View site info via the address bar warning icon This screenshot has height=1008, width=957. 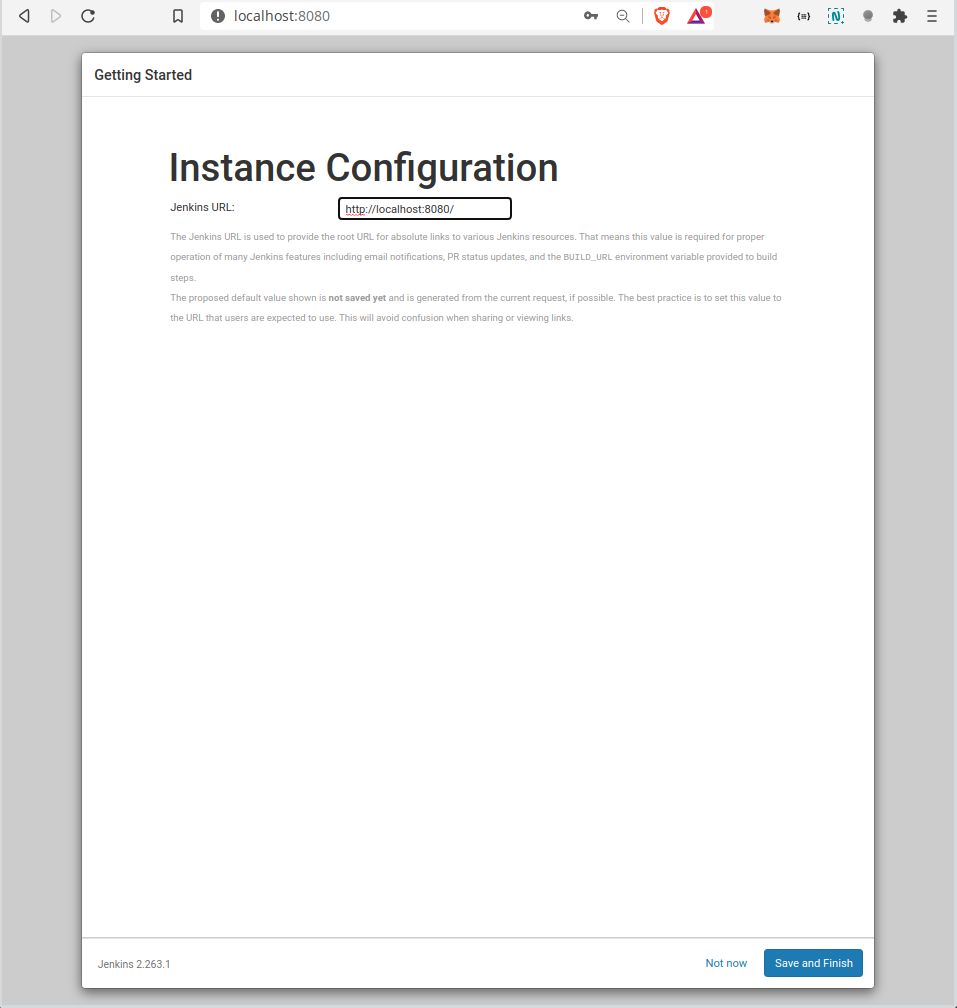[218, 16]
